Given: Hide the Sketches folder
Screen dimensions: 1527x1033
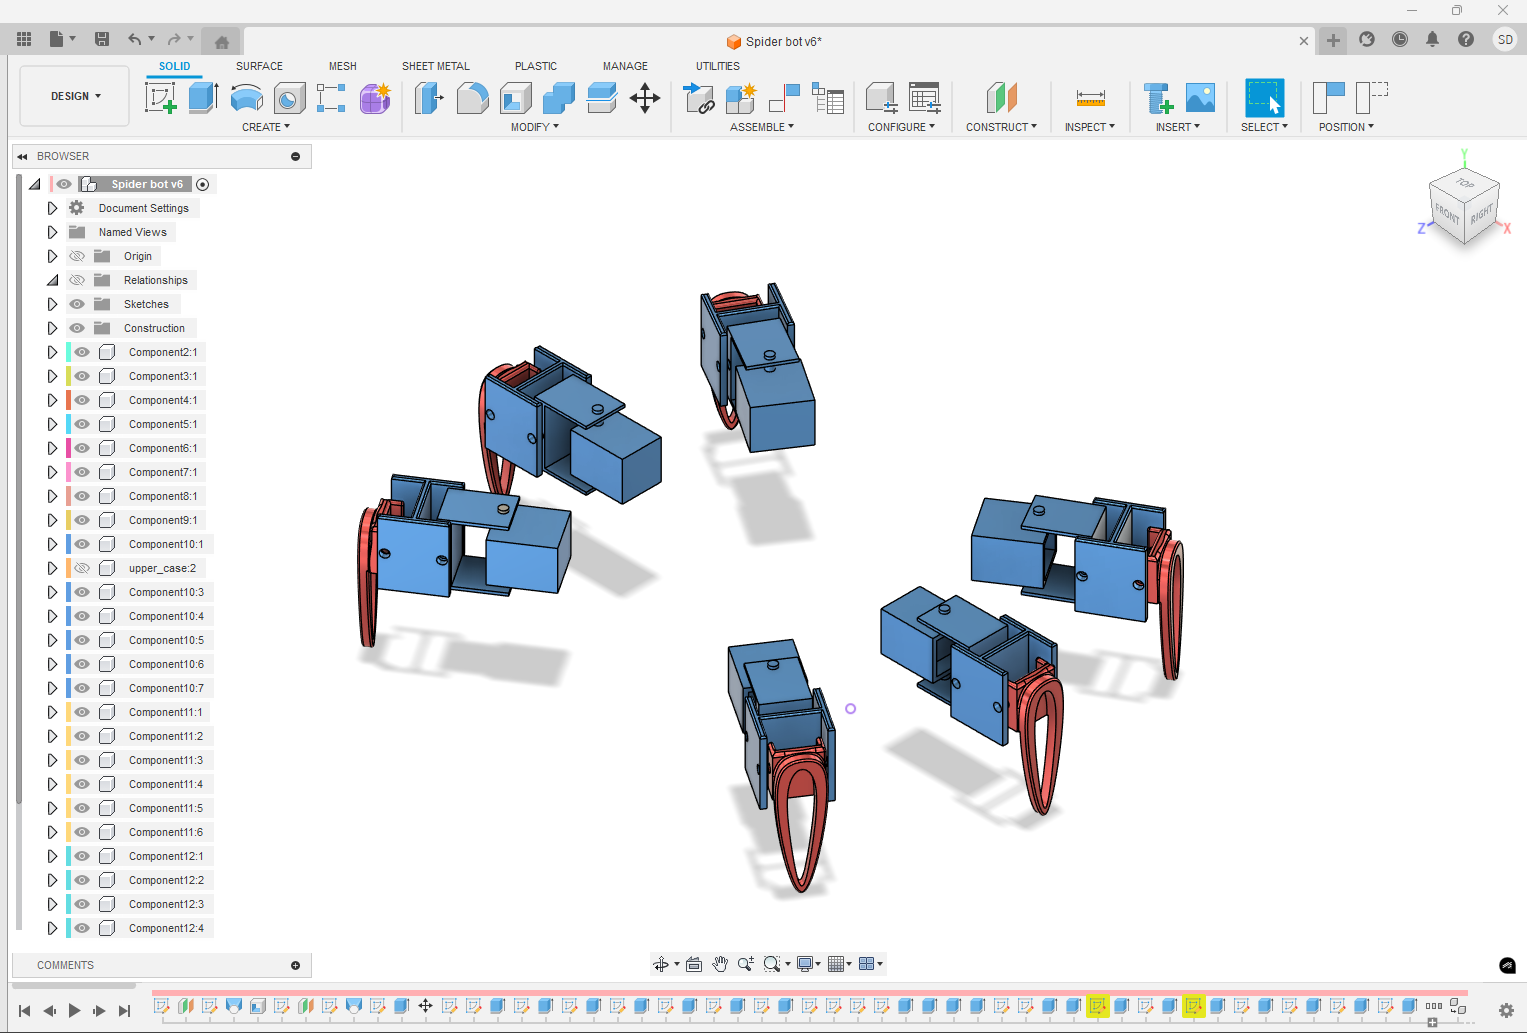Looking at the screenshot, I should [77, 304].
